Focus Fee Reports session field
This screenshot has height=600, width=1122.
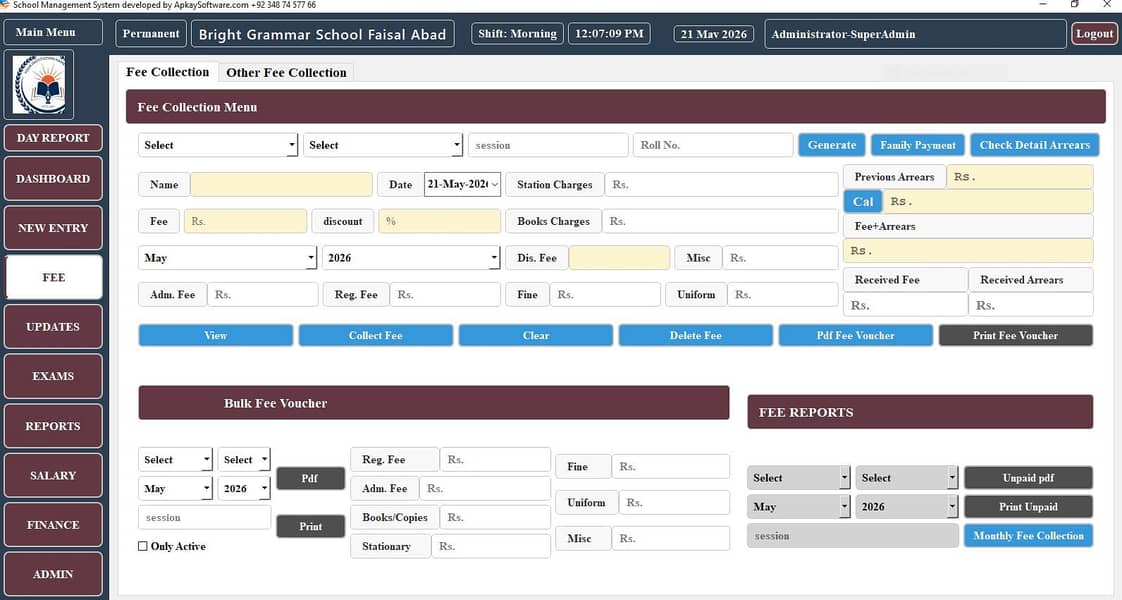tap(852, 536)
